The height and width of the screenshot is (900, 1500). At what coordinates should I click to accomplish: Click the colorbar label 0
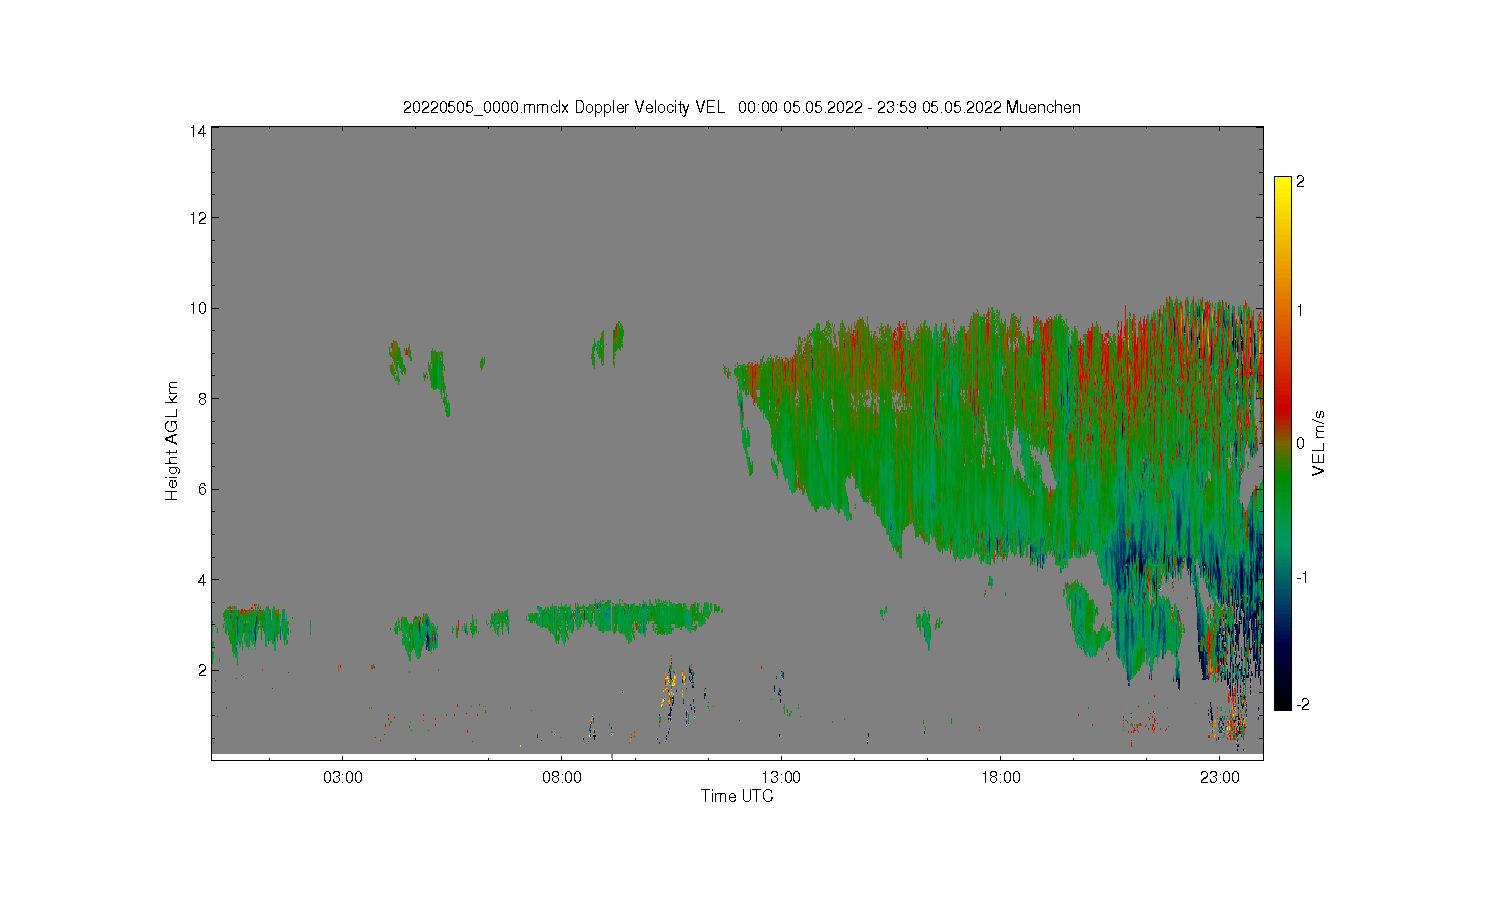pos(1300,443)
